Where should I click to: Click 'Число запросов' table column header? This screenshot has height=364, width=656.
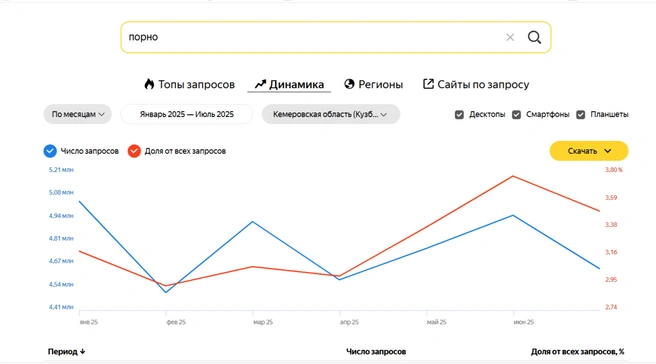[376, 352]
